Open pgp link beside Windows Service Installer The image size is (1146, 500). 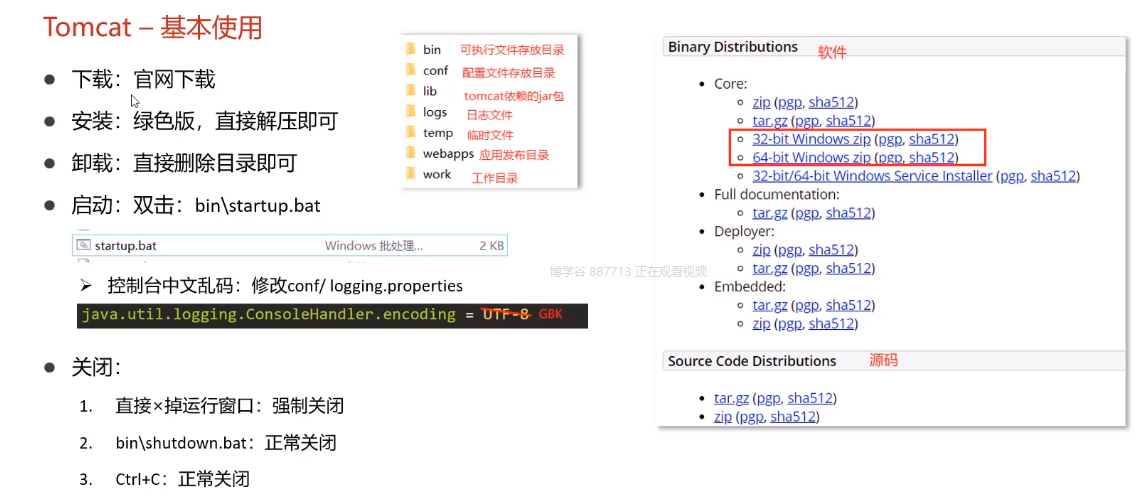pyautogui.click(x=1012, y=175)
